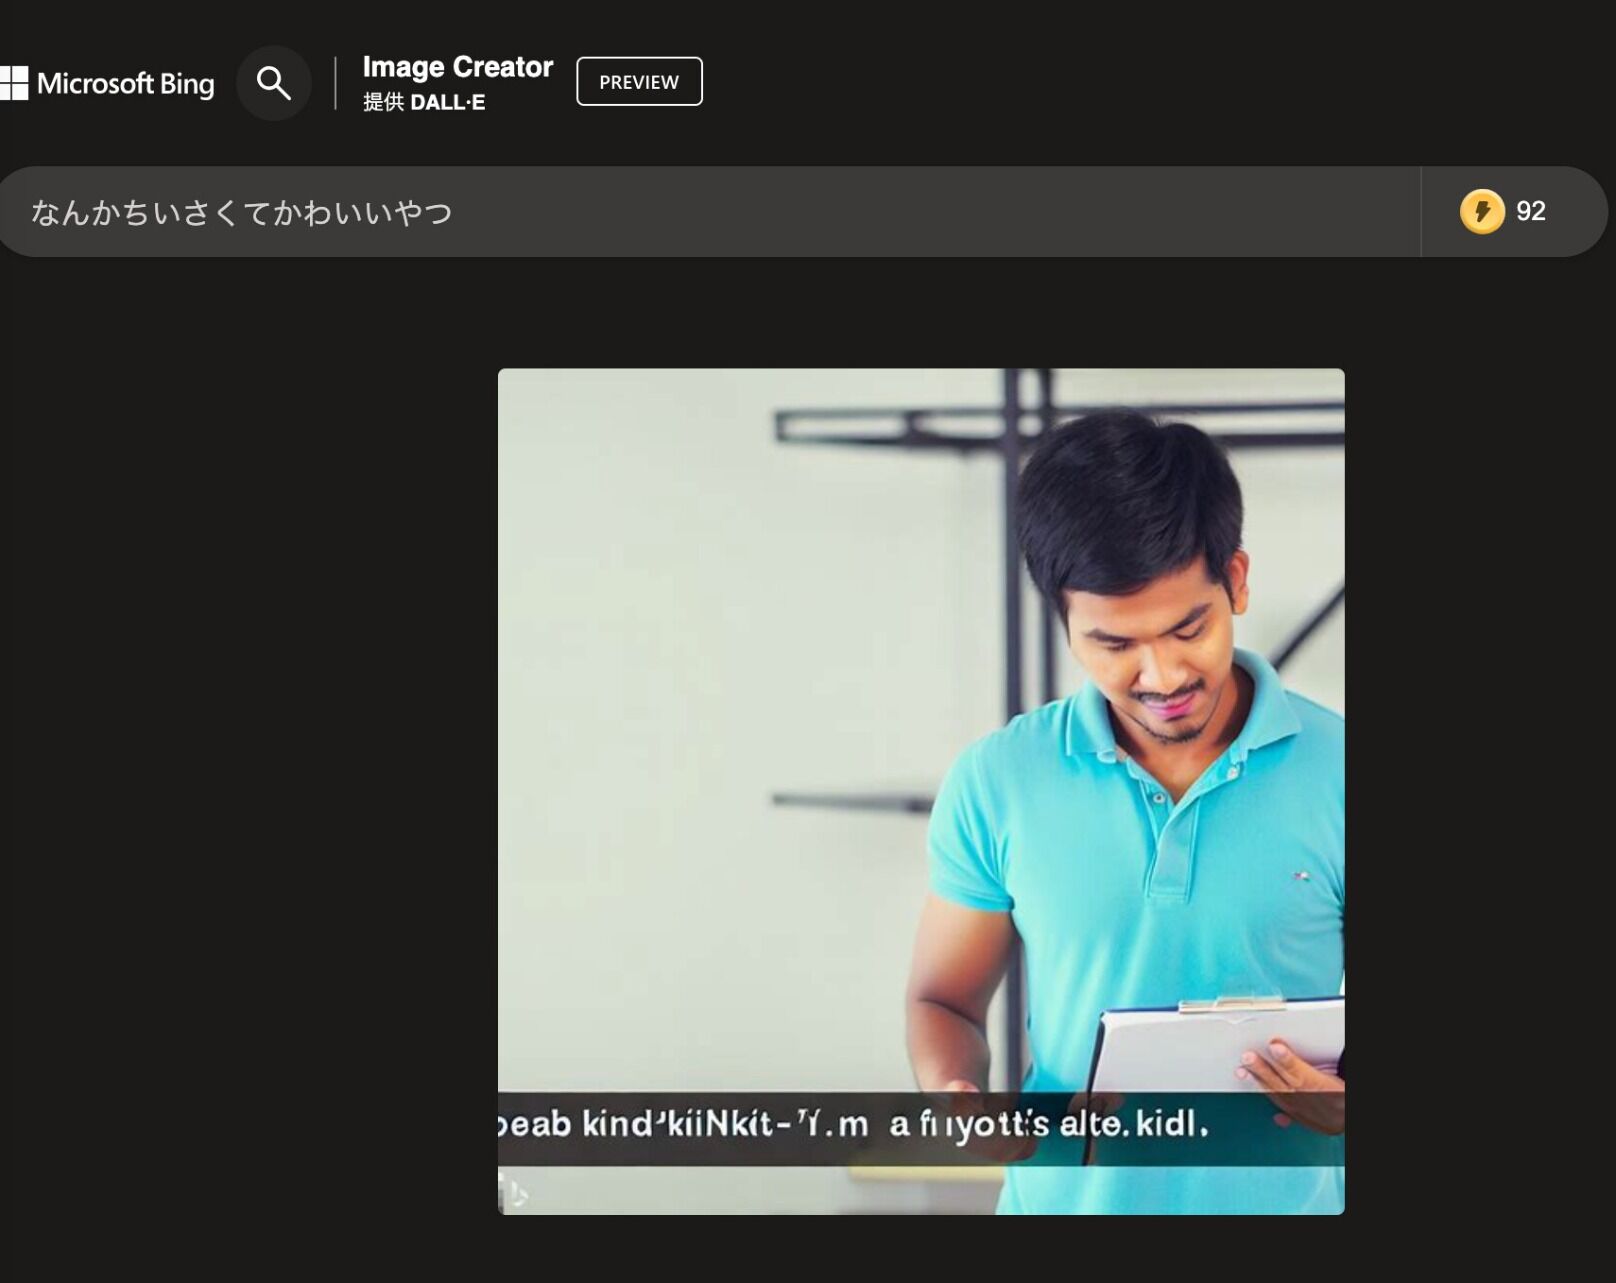
Task: Open search with the magnifier icon
Action: coord(273,83)
